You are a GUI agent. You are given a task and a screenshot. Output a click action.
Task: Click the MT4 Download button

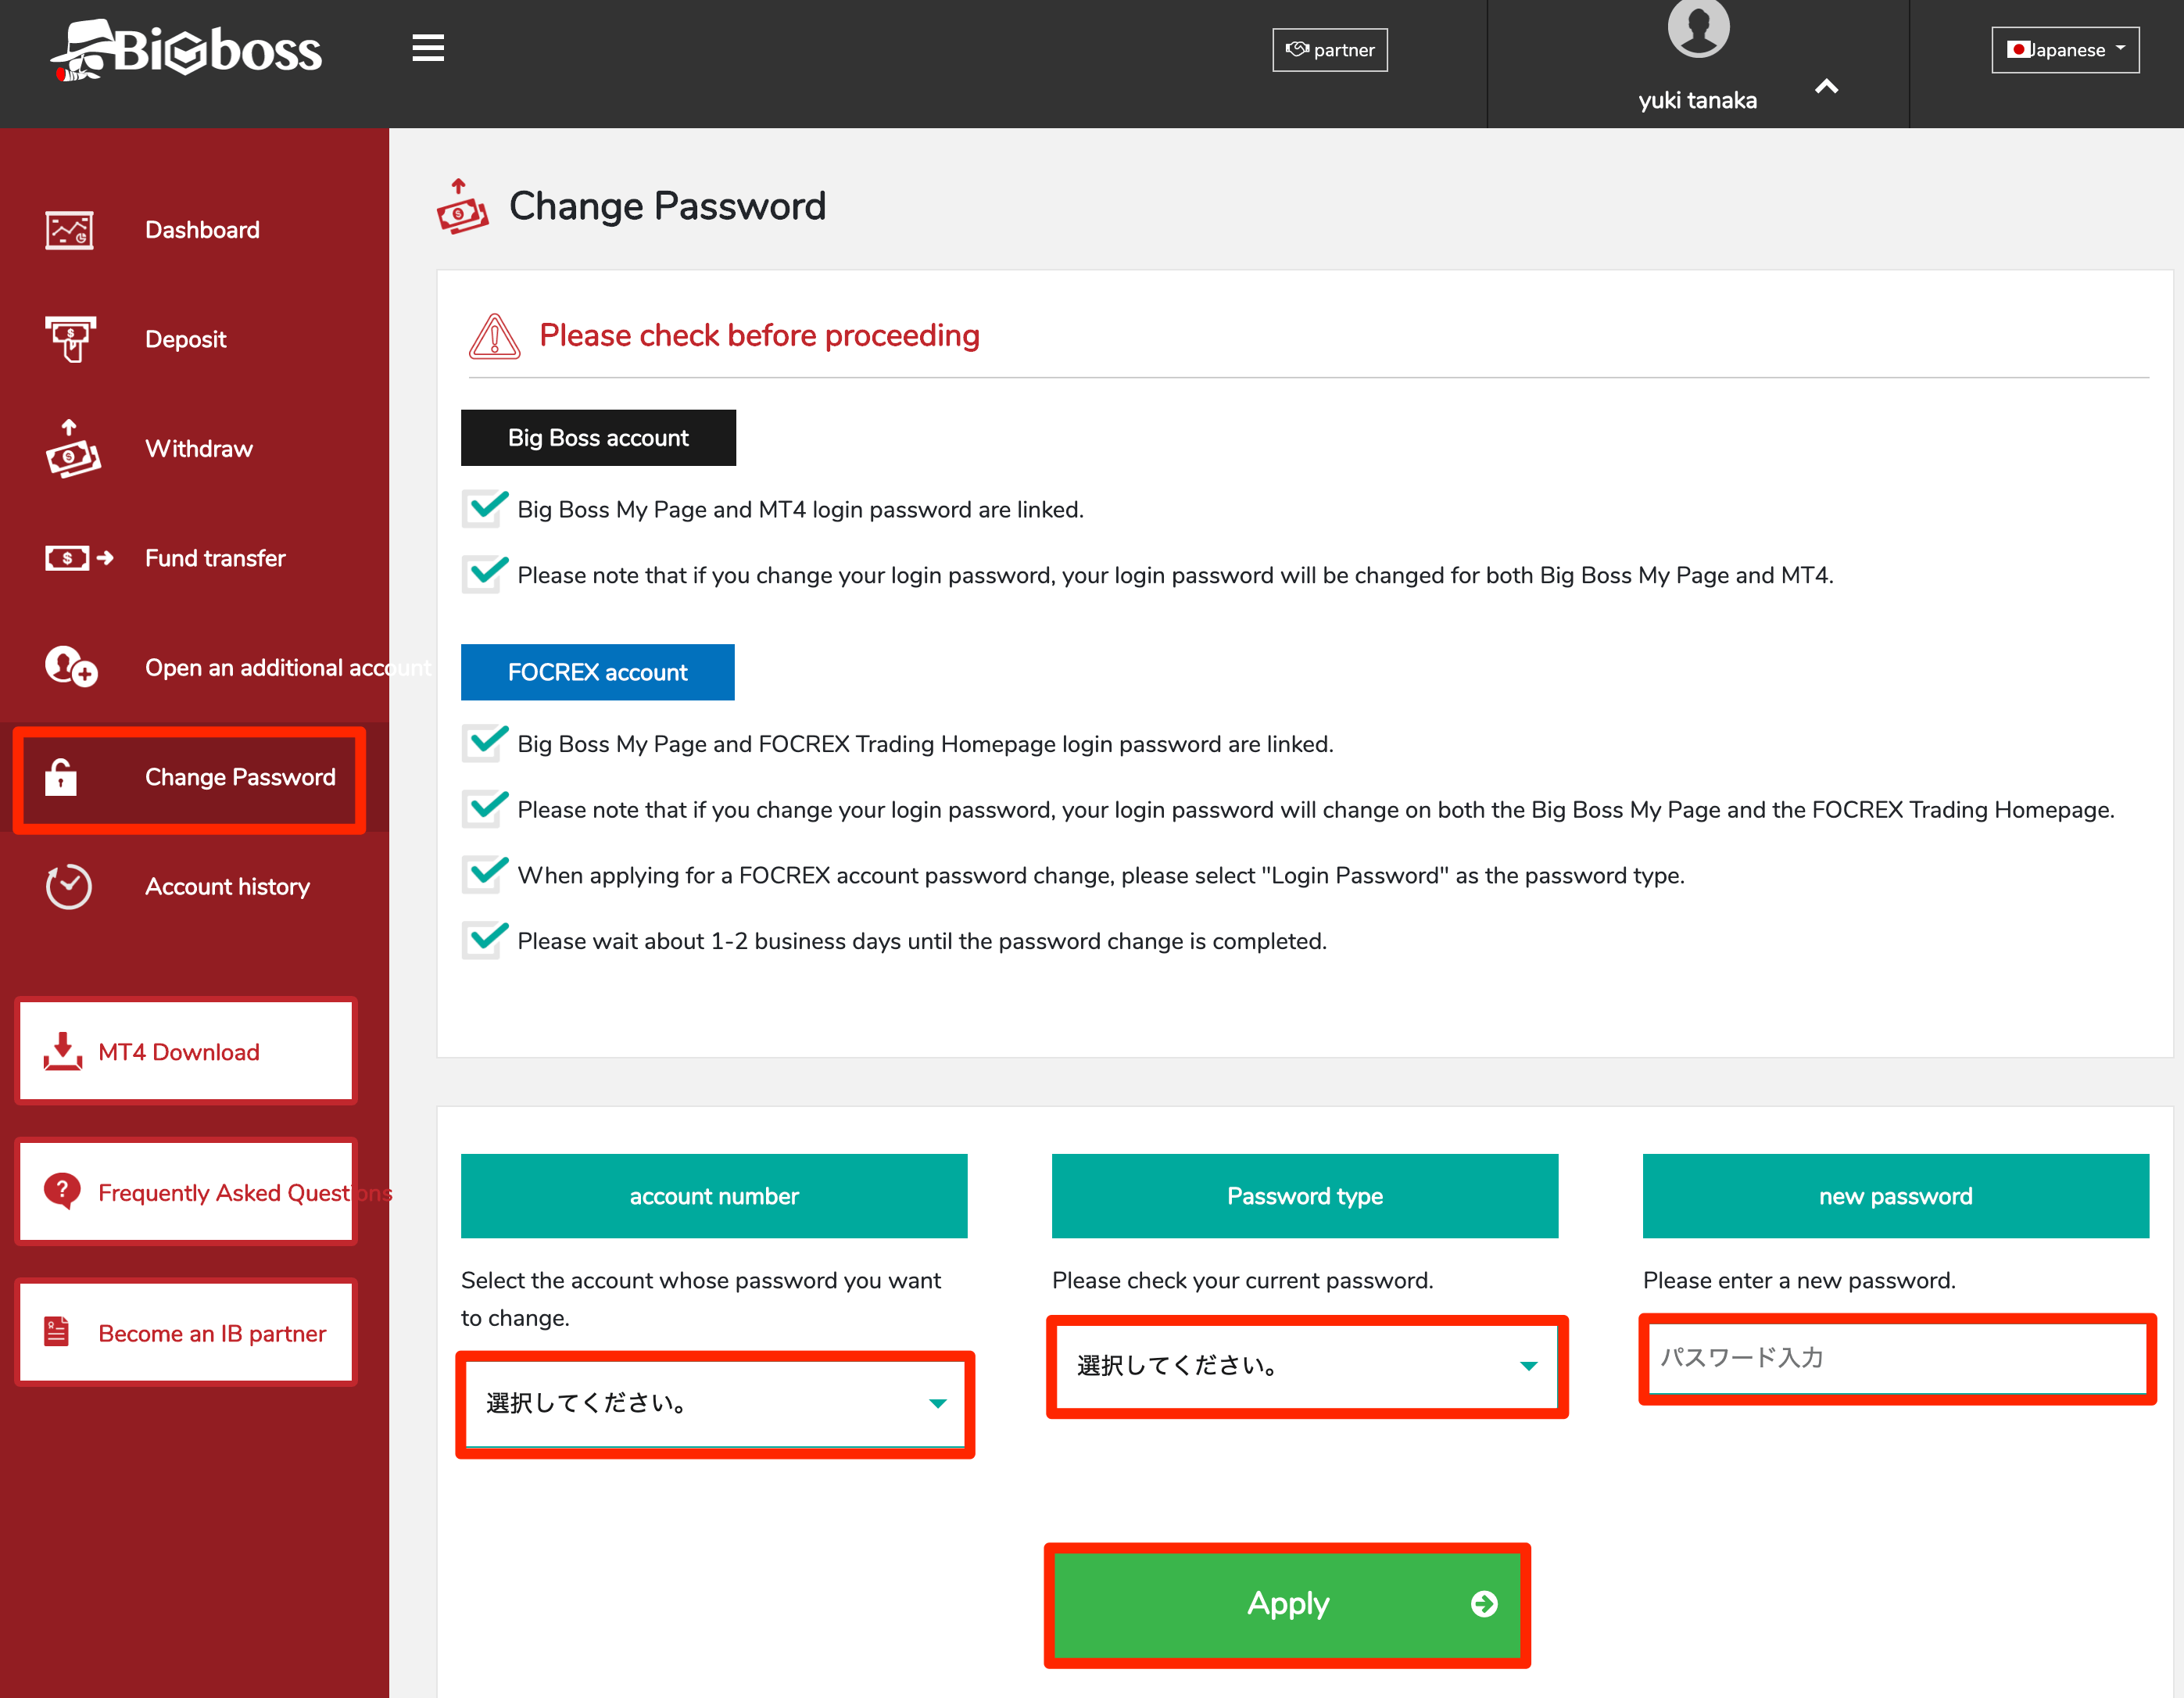pos(187,1051)
